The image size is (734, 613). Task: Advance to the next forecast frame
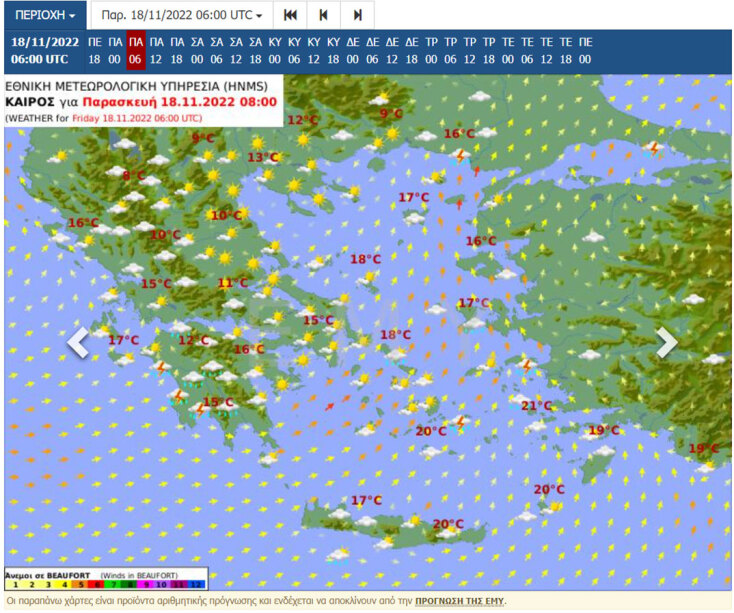coord(357,16)
